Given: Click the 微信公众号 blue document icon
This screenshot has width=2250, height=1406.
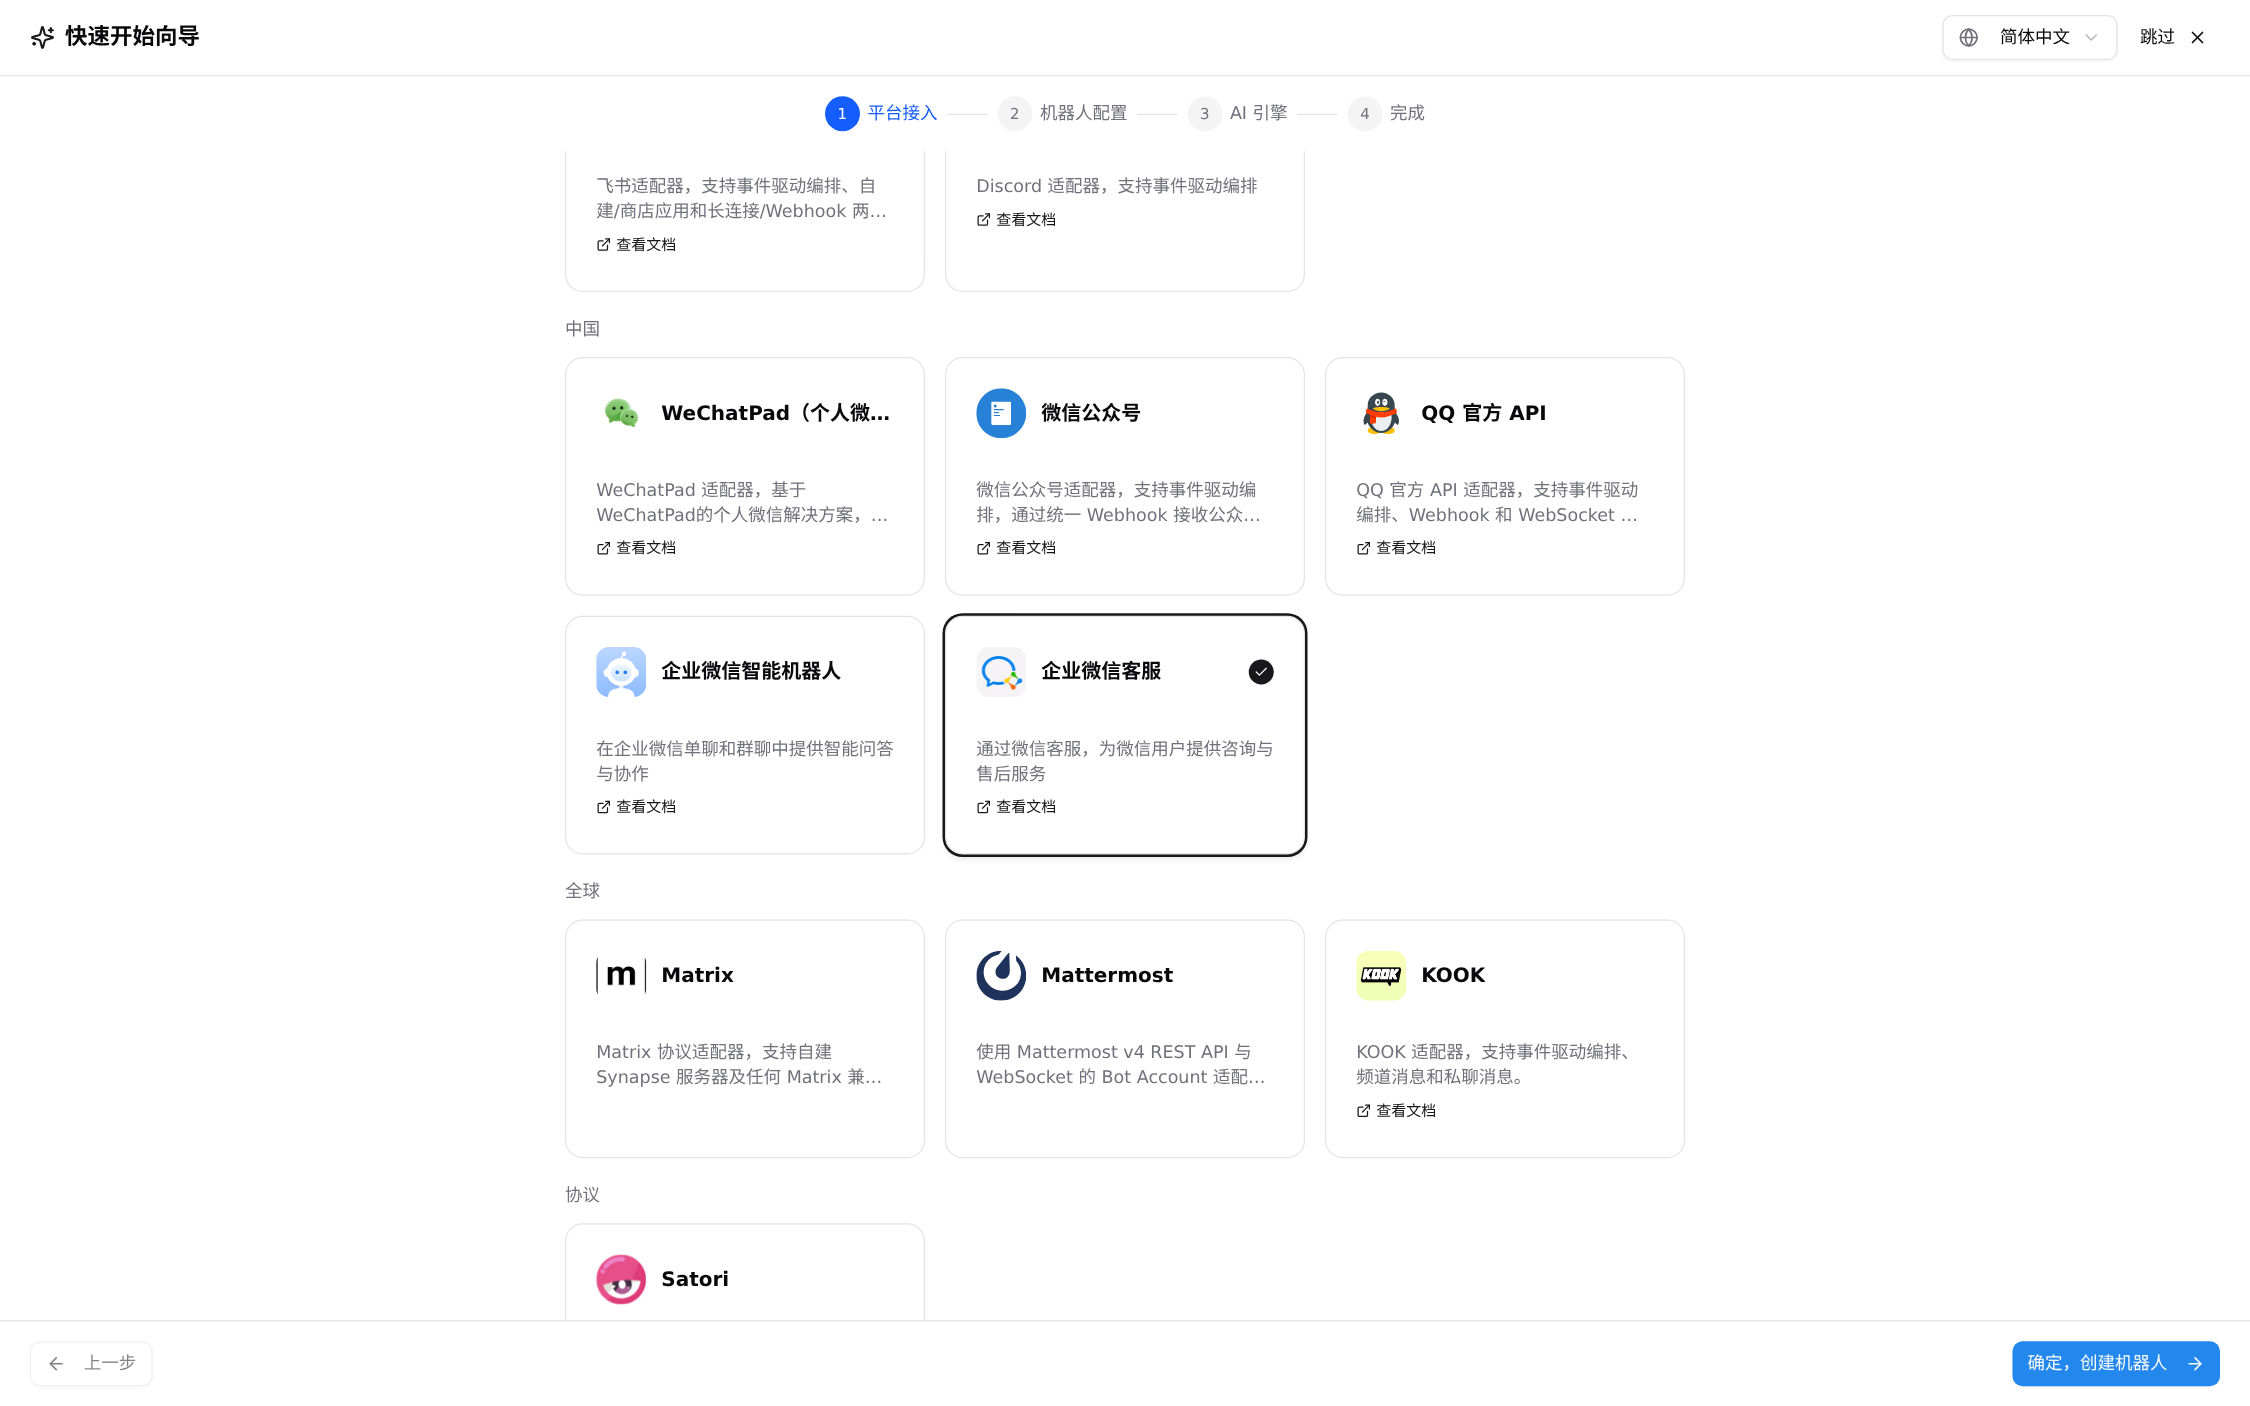Looking at the screenshot, I should [x=1001, y=413].
